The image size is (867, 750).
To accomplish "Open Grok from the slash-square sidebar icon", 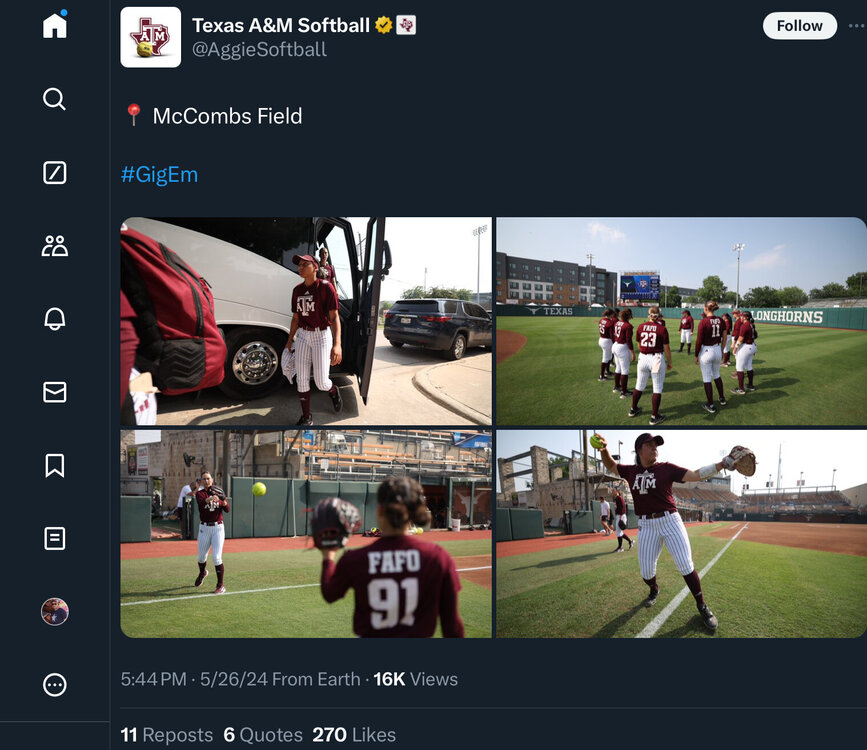I will [55, 173].
